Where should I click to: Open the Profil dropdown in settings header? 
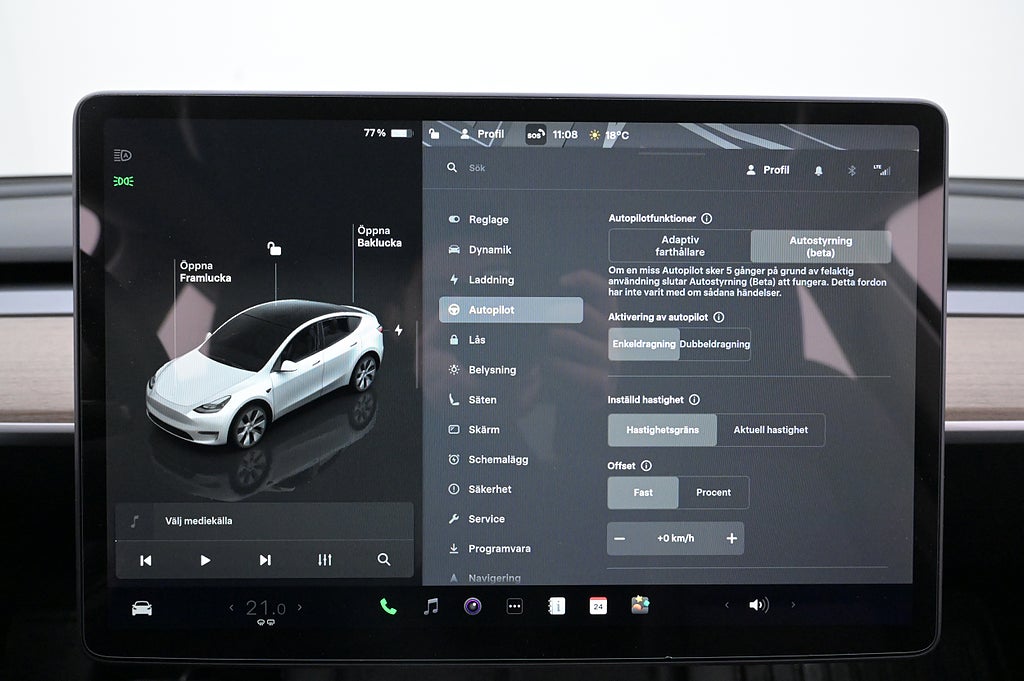tap(768, 170)
